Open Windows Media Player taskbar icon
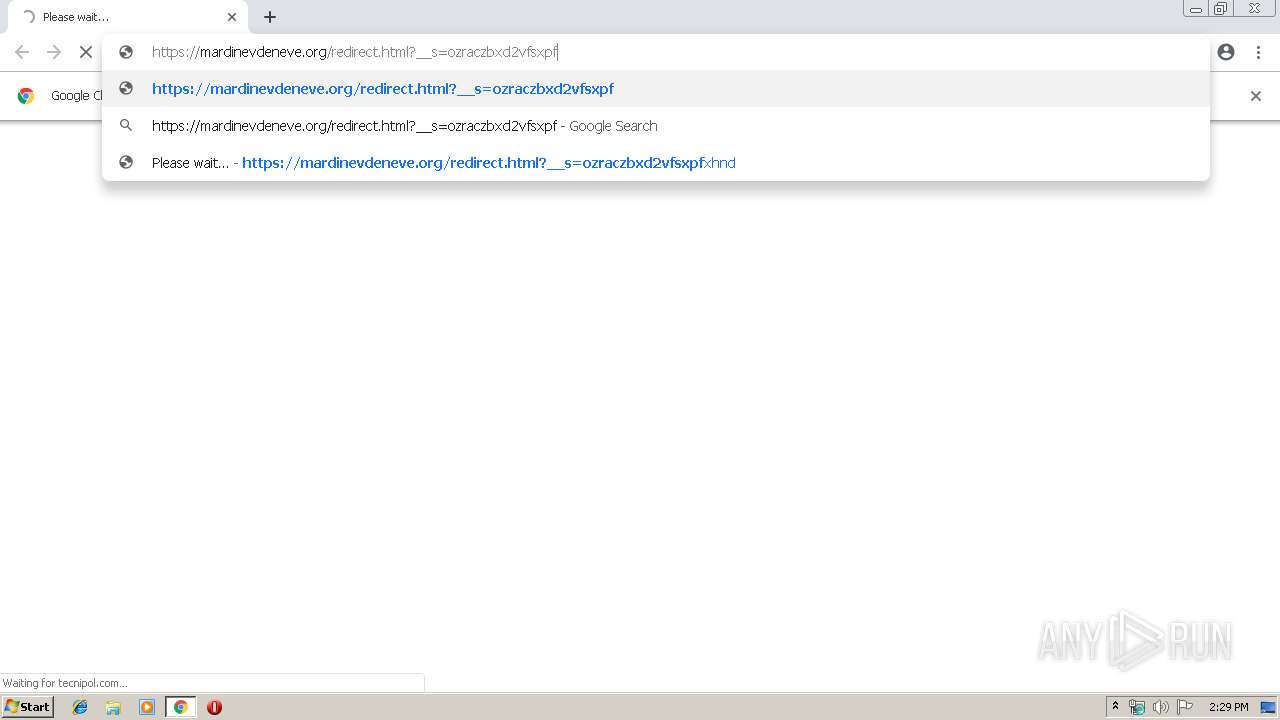Image resolution: width=1280 pixels, height=720 pixels. (147, 707)
